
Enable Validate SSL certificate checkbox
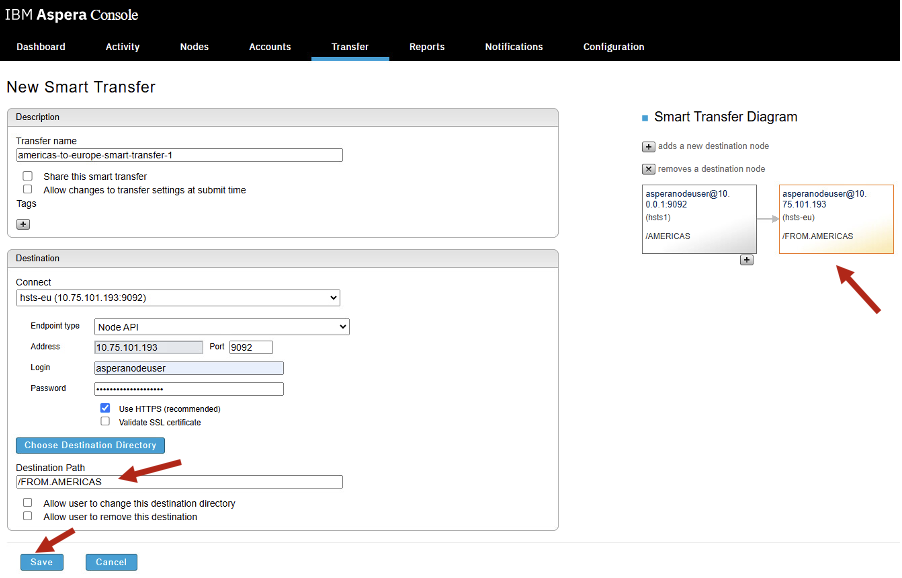[x=105, y=422]
